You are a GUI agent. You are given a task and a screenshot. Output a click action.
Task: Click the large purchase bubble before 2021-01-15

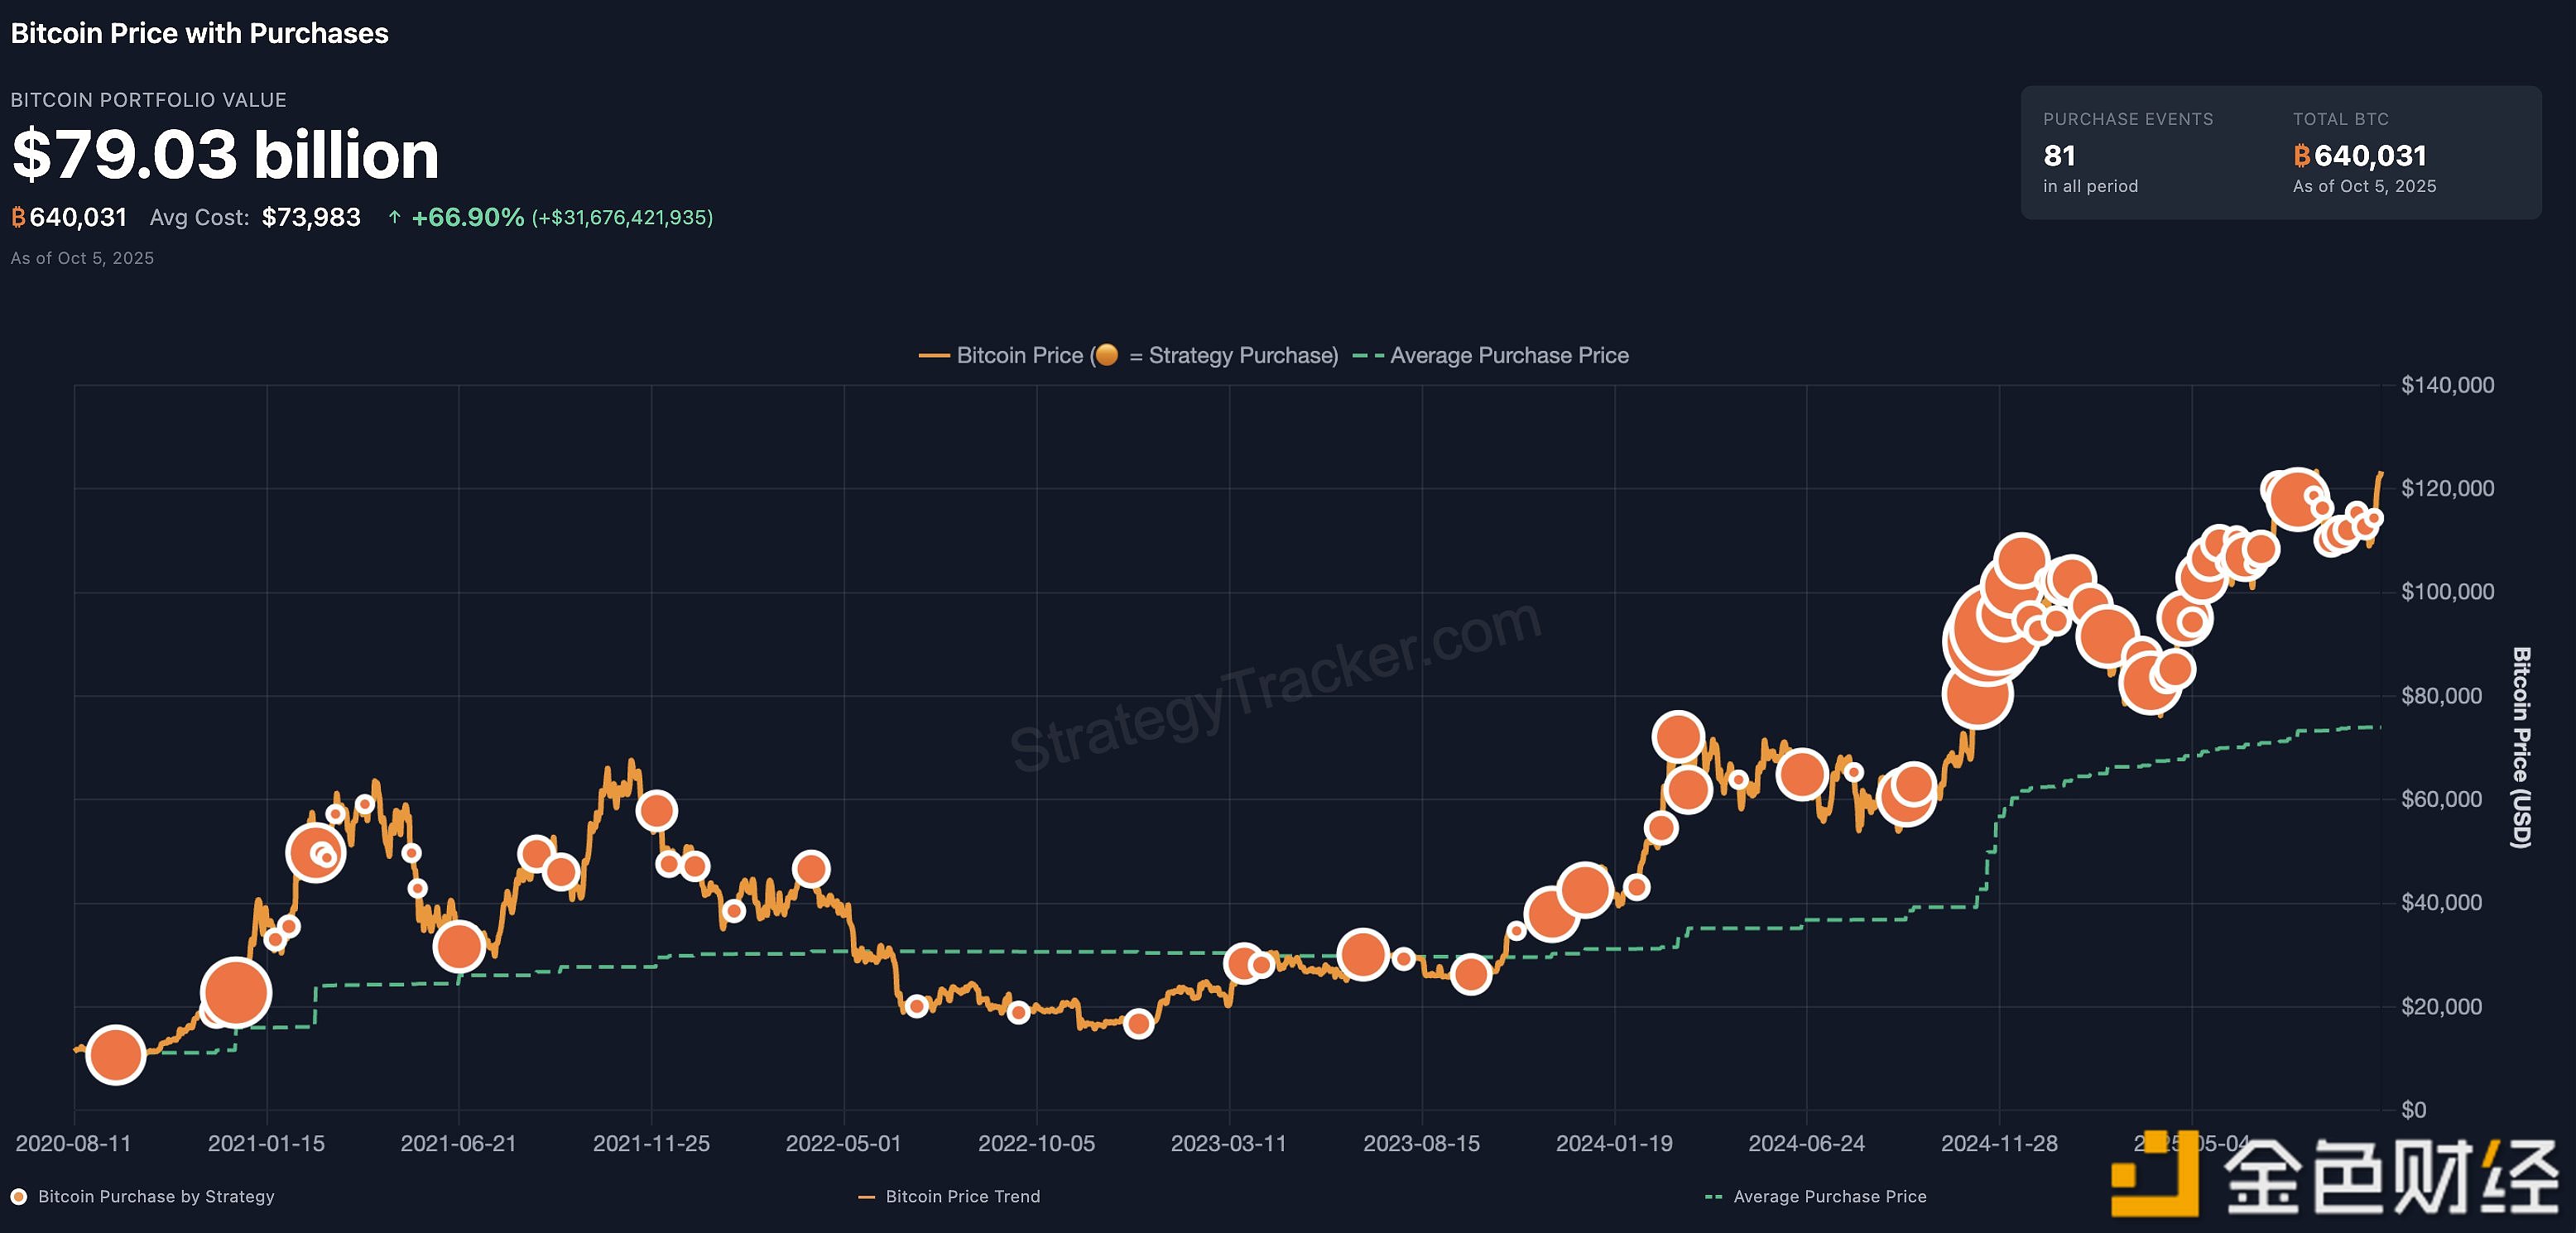(236, 993)
